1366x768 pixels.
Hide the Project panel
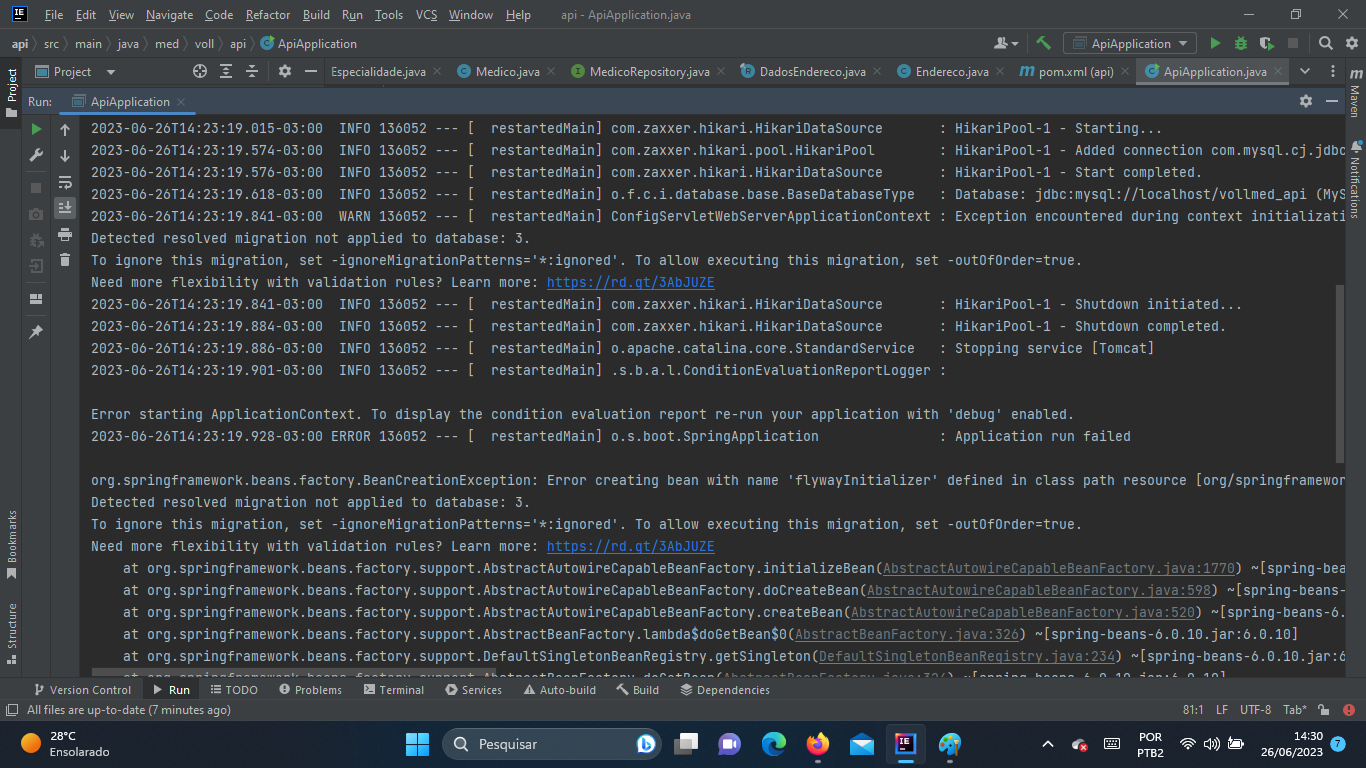click(x=311, y=71)
